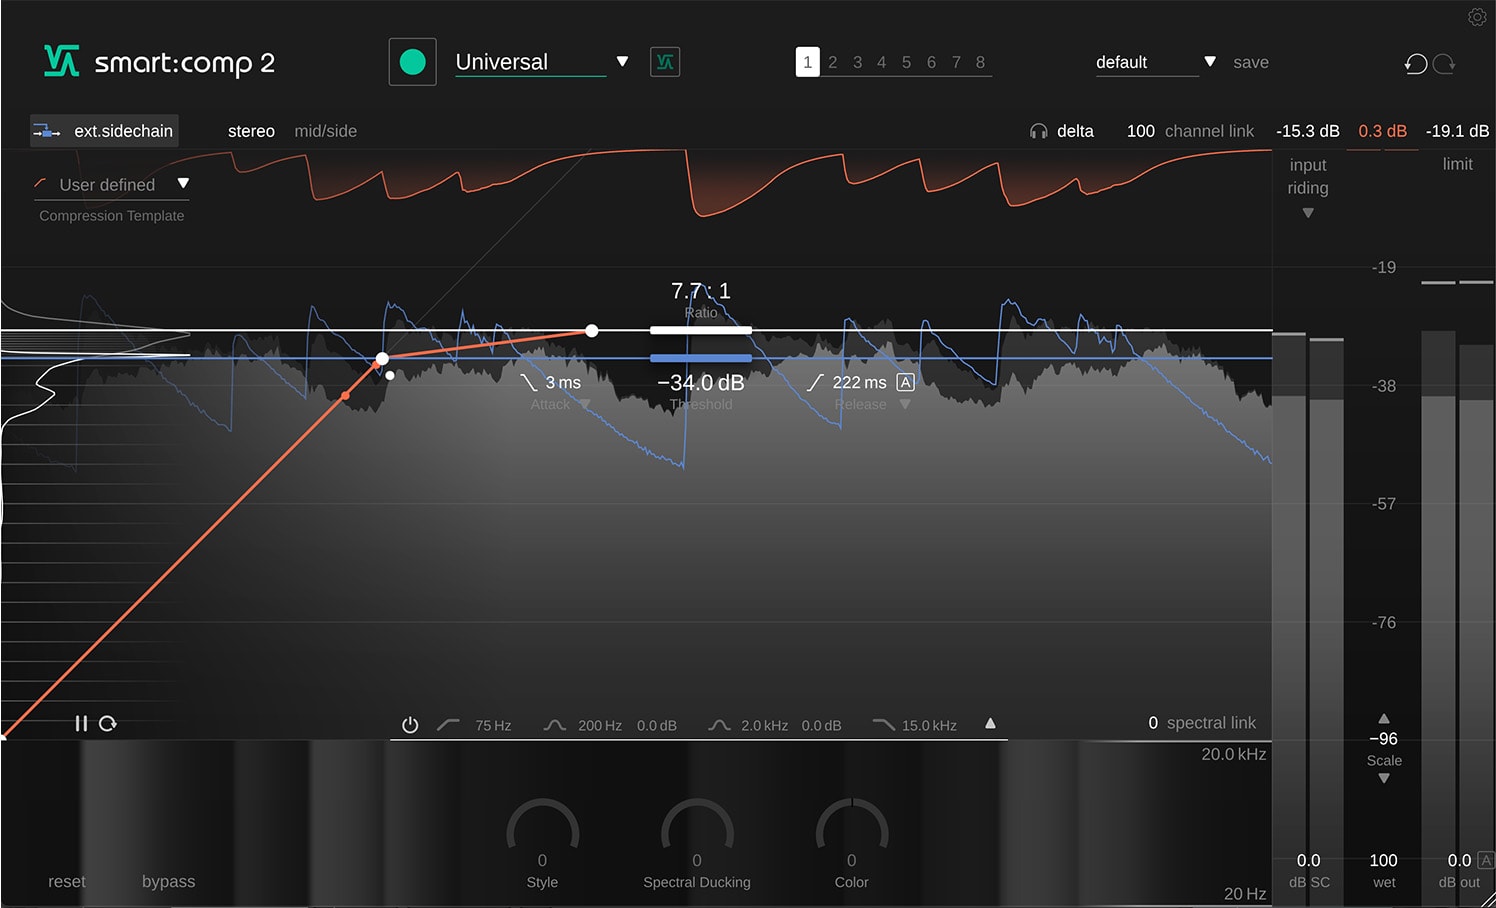Click the Scale down arrow
Screen dimensions: 1496x908
pos(1384,778)
